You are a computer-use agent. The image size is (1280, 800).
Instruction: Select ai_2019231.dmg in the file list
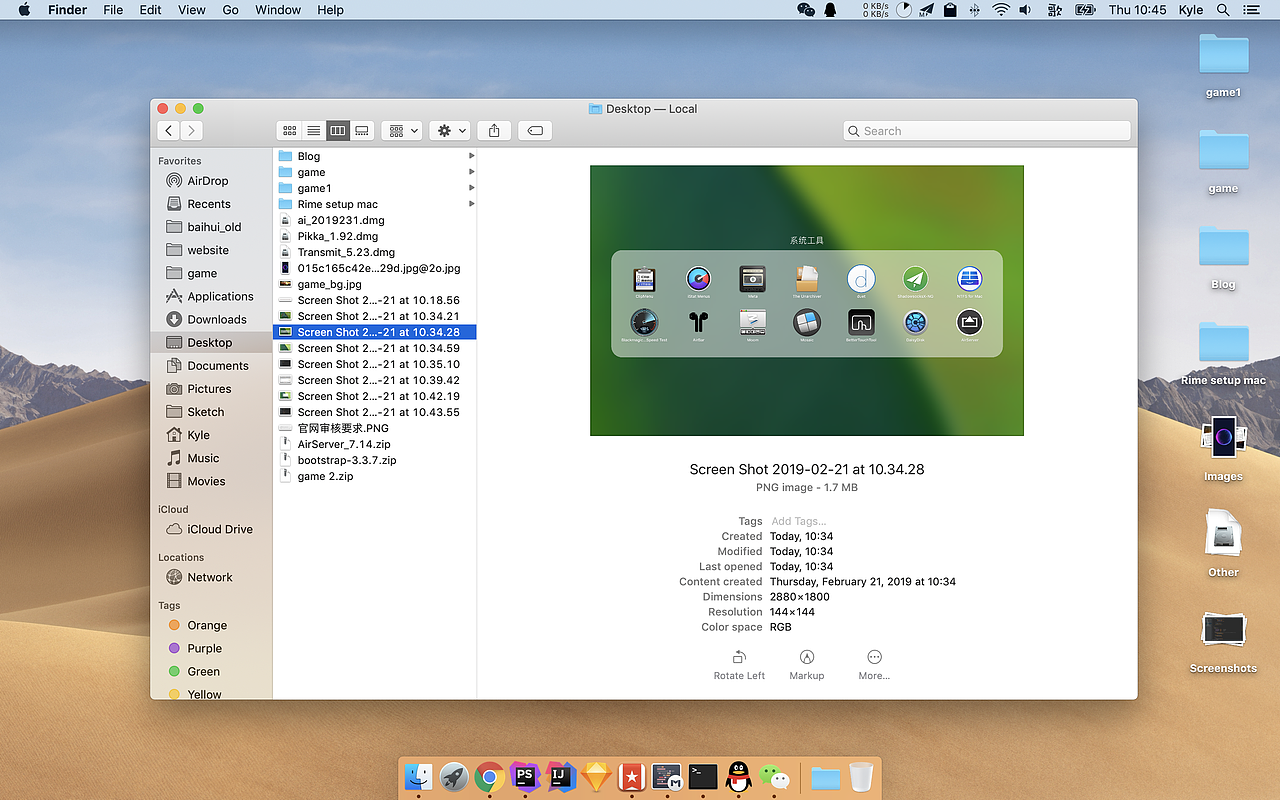[x=375, y=220]
